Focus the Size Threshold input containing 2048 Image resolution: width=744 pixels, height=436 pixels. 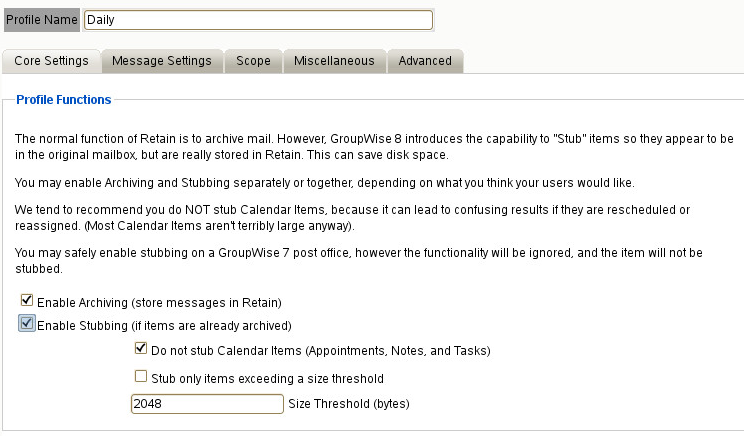pyautogui.click(x=207, y=404)
